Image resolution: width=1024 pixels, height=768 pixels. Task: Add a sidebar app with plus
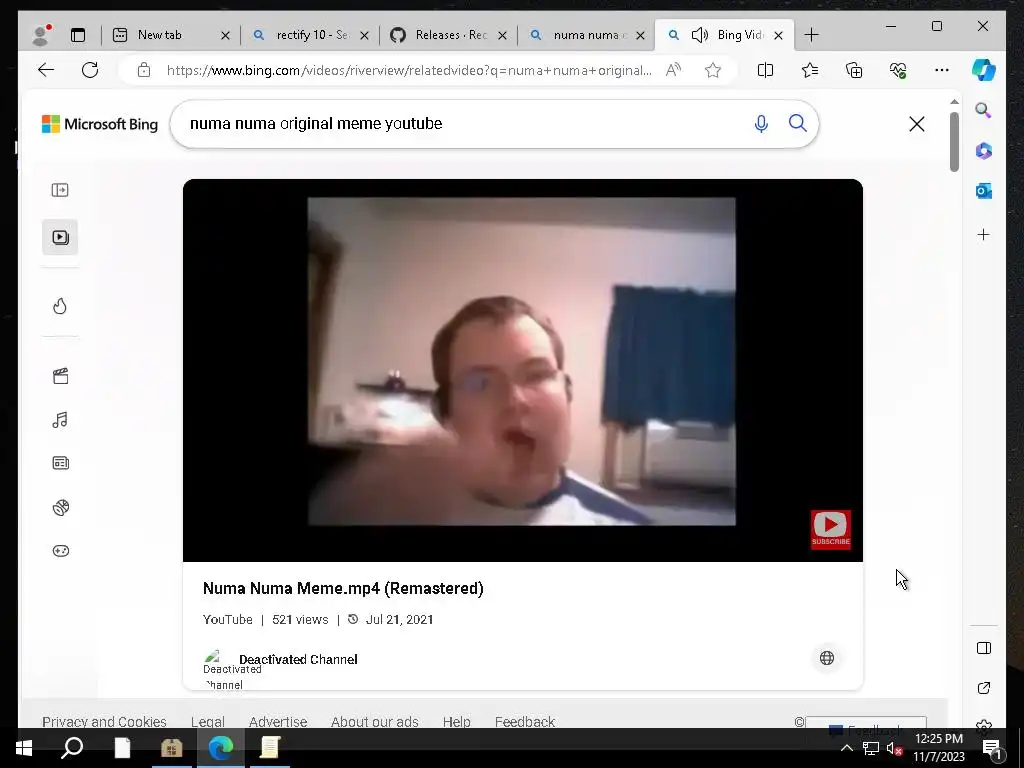[x=984, y=234]
